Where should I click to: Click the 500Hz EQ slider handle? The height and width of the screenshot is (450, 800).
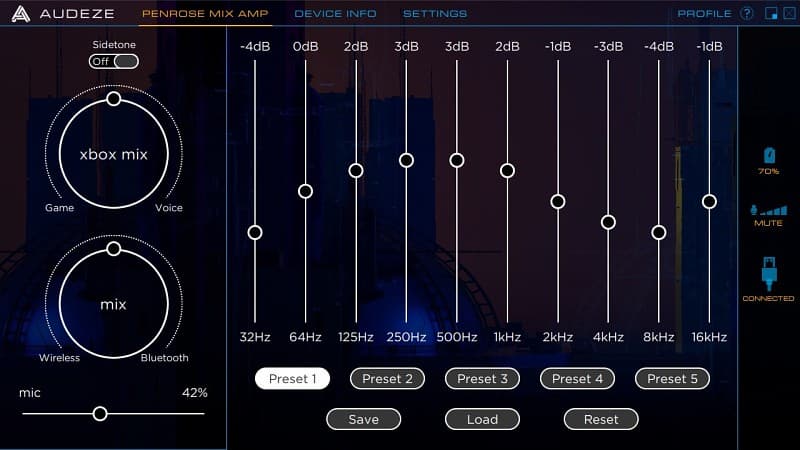[x=457, y=160]
